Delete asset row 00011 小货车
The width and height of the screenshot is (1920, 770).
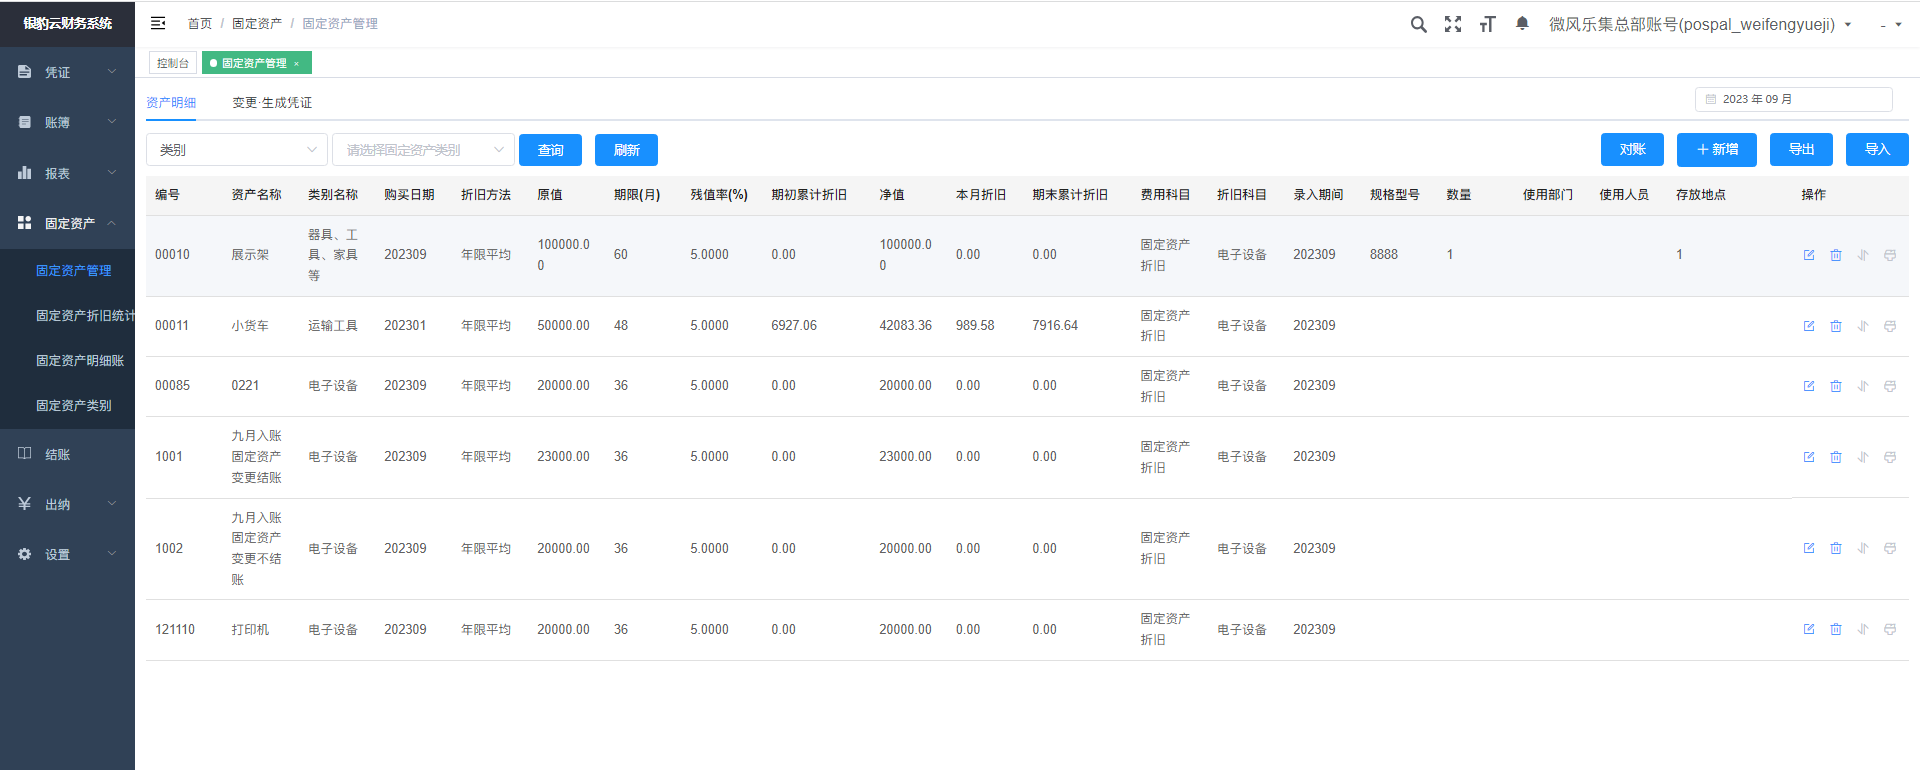(x=1836, y=326)
